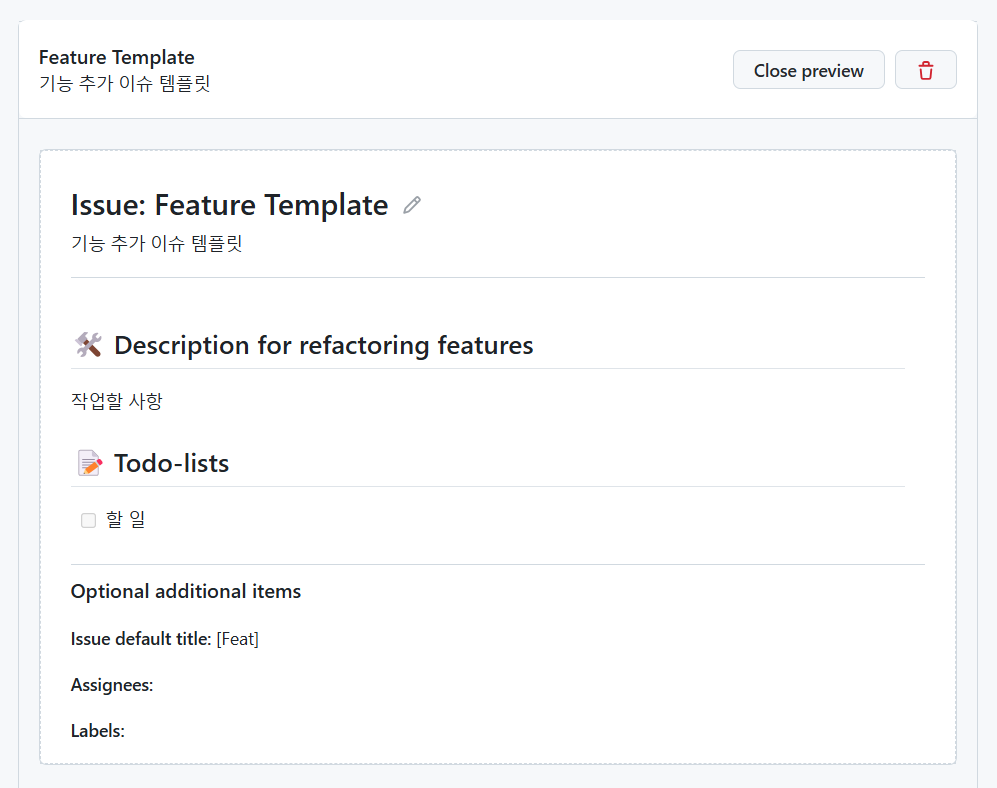Click the memo pencil emoji beside Todo-lists
Image resolution: width=997 pixels, height=788 pixels.
pyautogui.click(x=89, y=463)
